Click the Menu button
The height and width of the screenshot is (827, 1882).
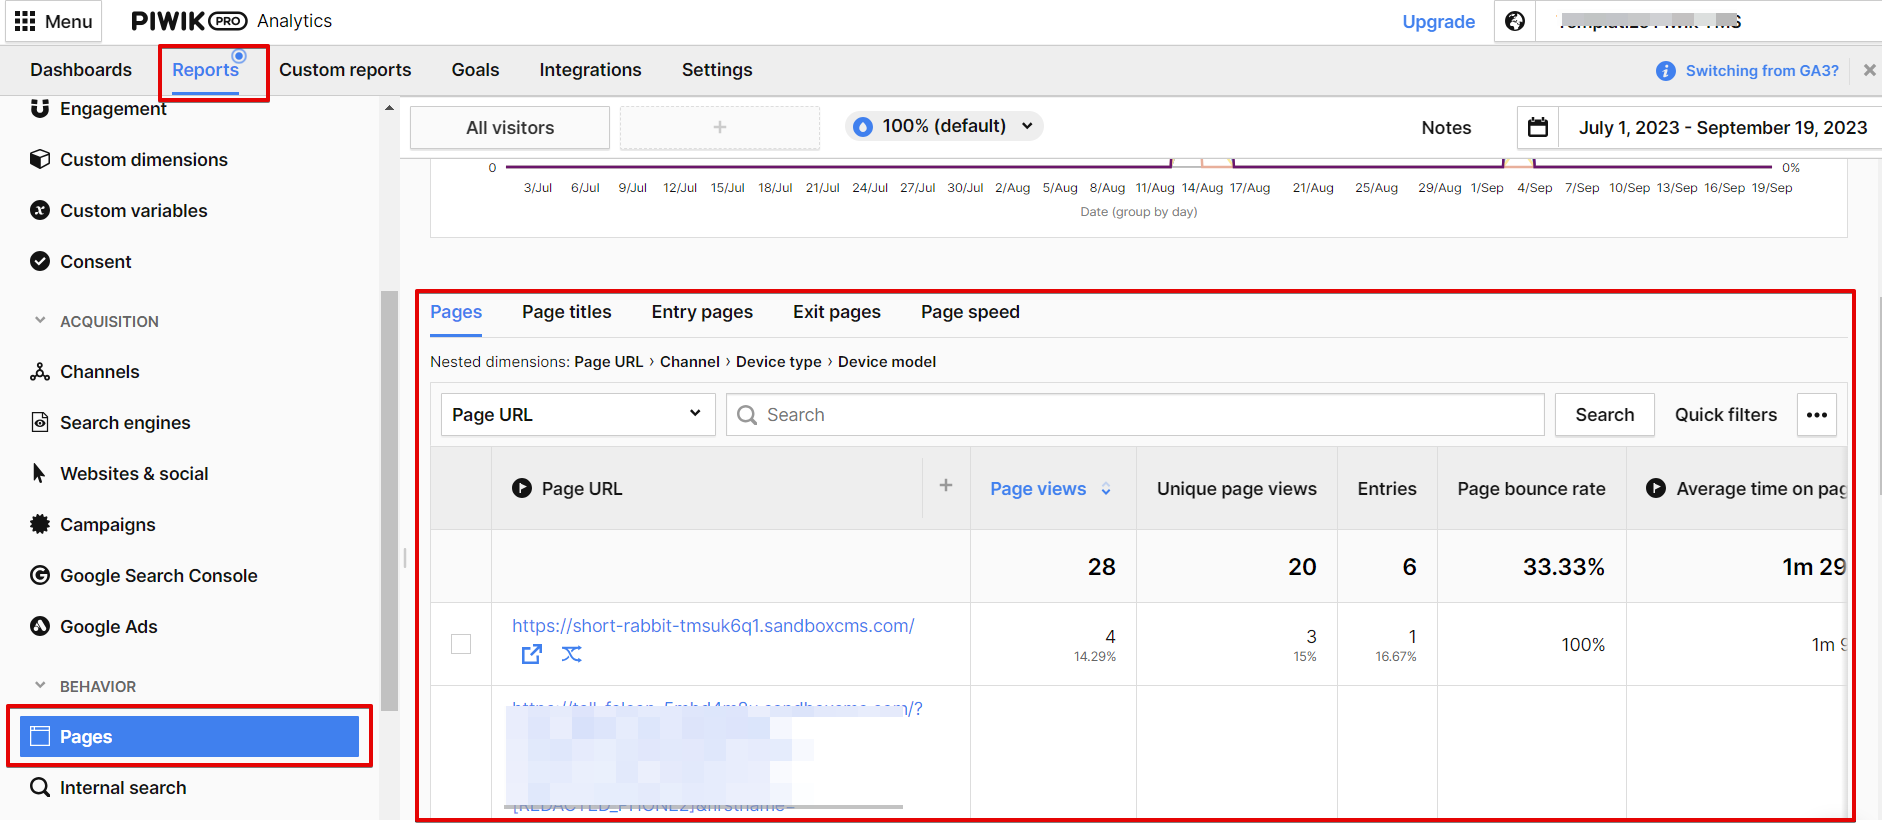54,21
